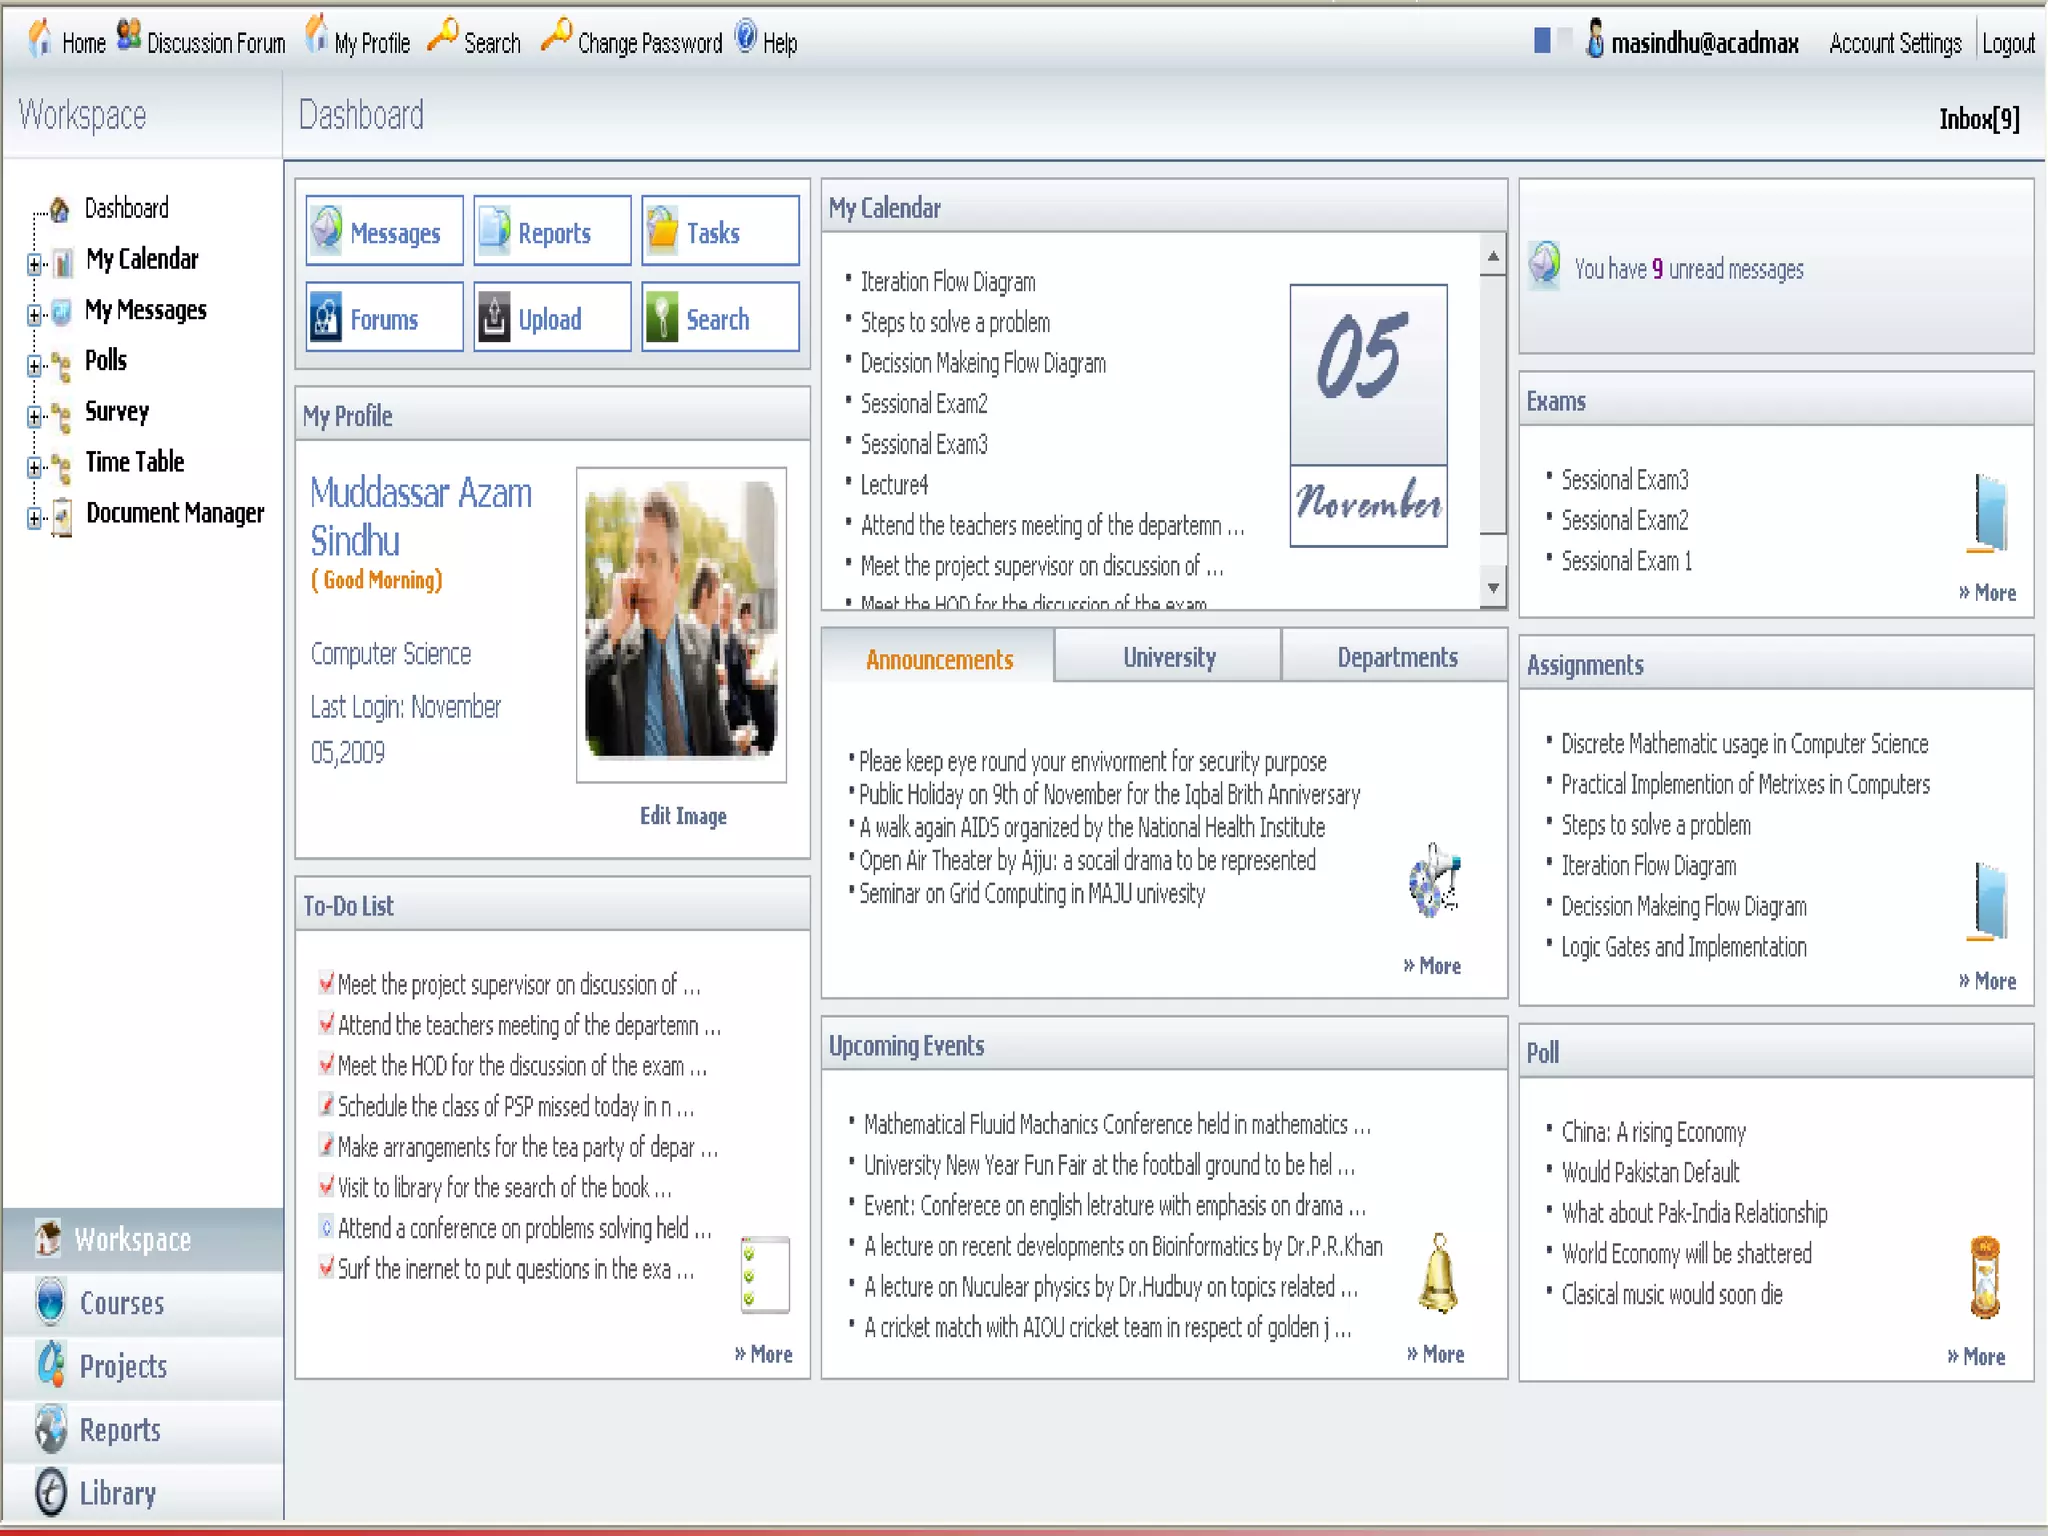Click the Tasks folder icon
Viewport: 2048px width, 1536px height.
pos(661,230)
